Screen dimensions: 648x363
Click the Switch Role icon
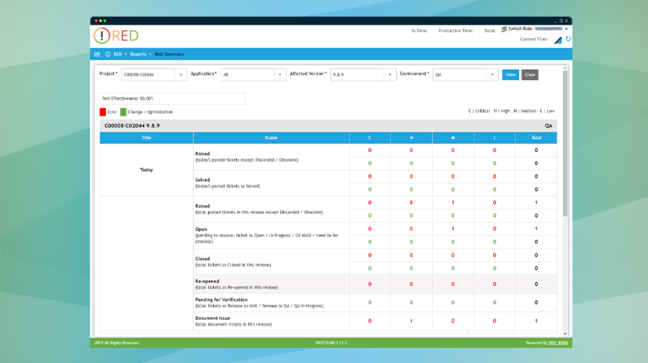504,29
